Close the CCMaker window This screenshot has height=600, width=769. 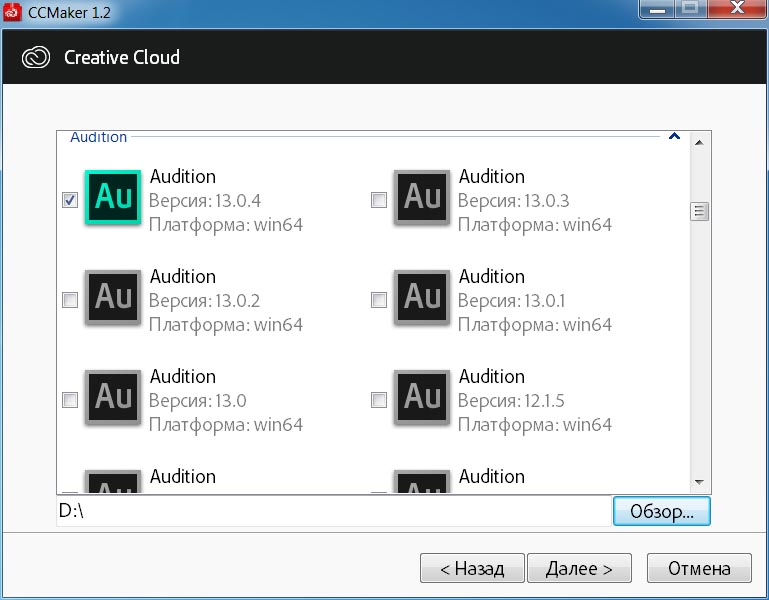[737, 8]
